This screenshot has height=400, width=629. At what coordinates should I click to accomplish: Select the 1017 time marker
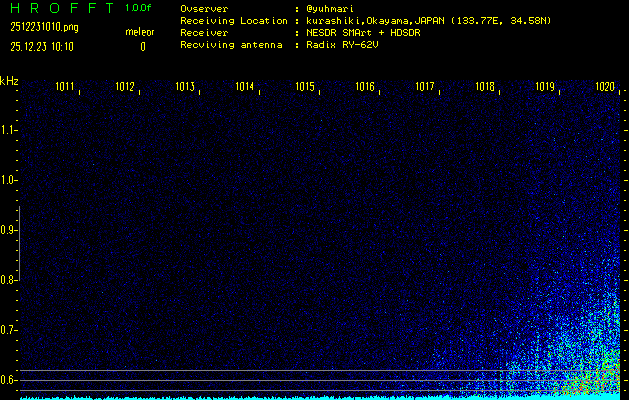tap(425, 88)
